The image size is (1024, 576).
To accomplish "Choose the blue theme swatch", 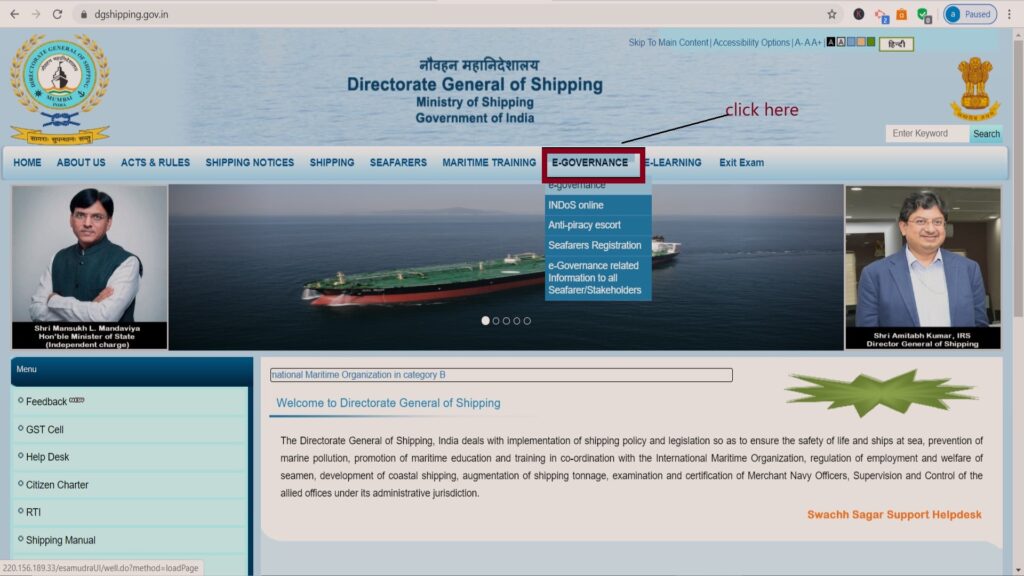I will [851, 42].
